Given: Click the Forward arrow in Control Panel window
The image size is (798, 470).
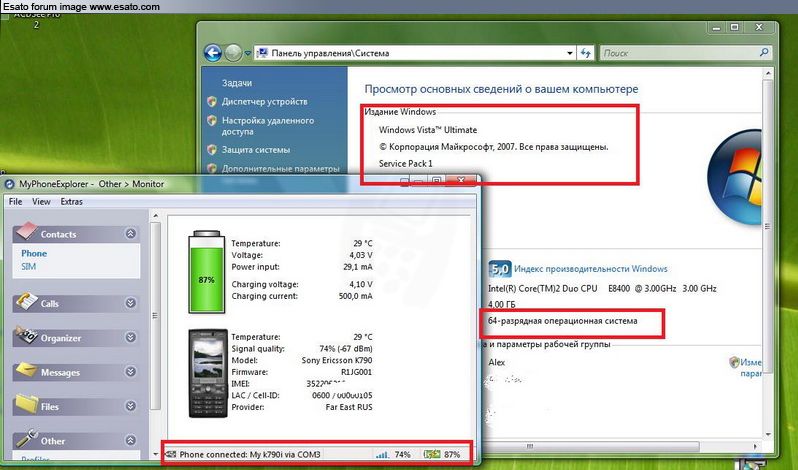Looking at the screenshot, I should coord(233,53).
